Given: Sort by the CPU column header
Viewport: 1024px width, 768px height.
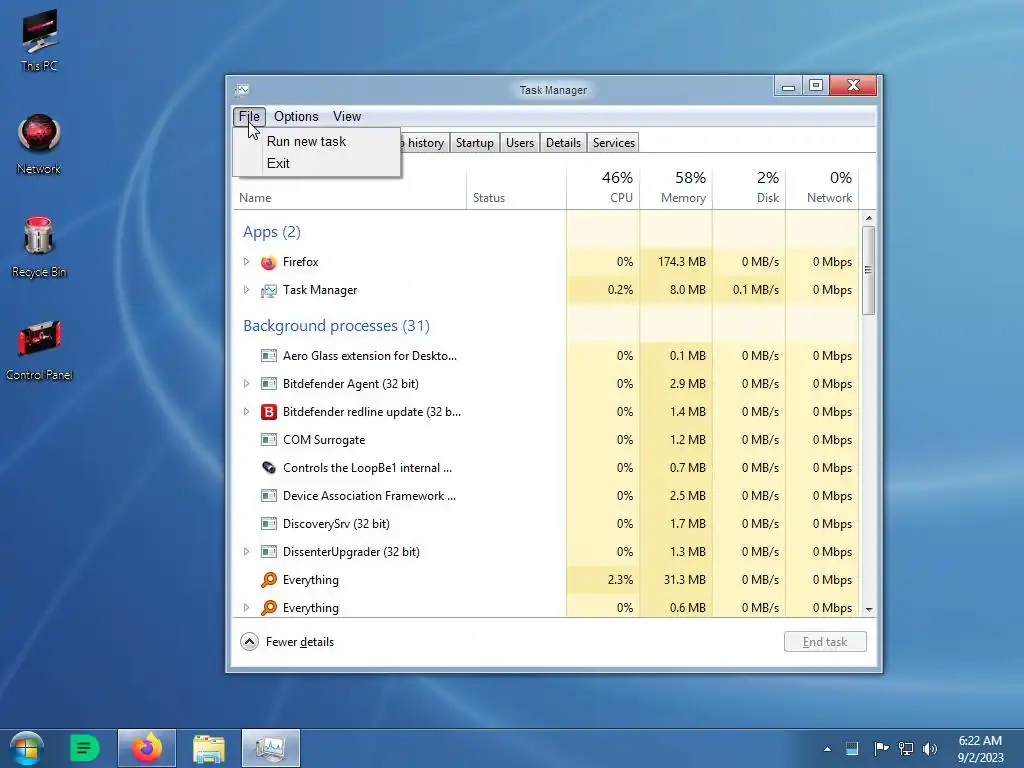Looking at the screenshot, I should [603, 188].
